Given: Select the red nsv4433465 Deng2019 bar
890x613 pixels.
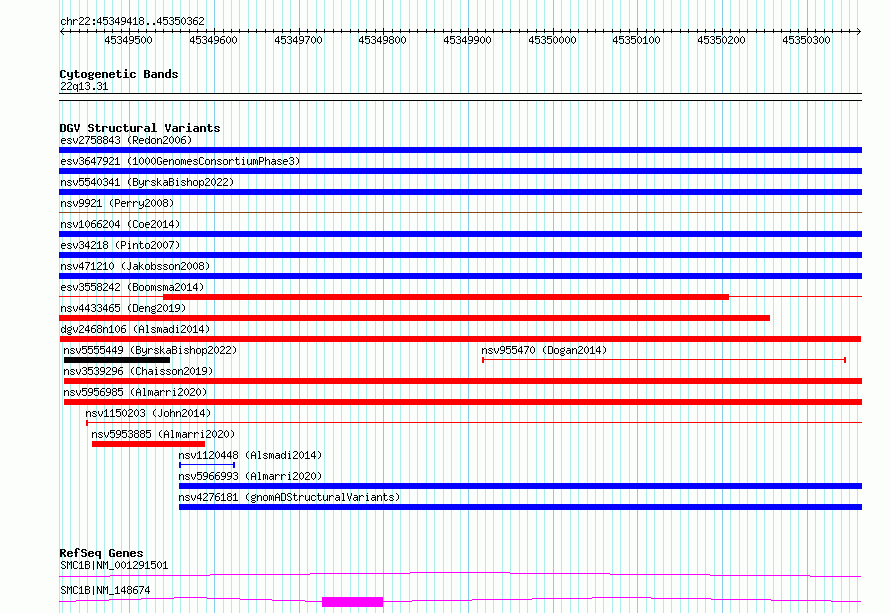Looking at the screenshot, I should click(414, 318).
